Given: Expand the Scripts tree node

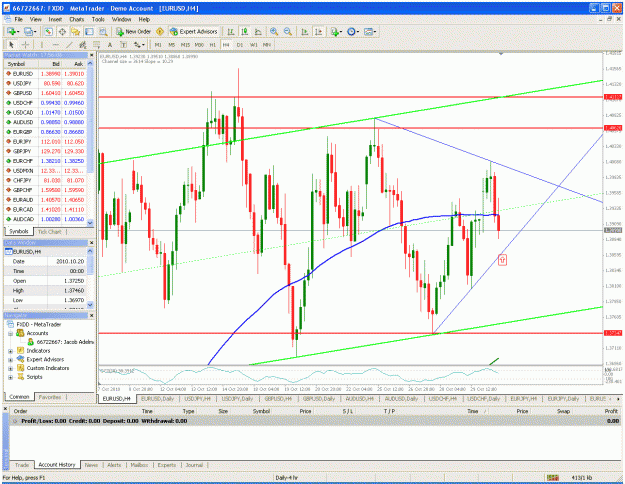Looking at the screenshot, I should [x=10, y=378].
